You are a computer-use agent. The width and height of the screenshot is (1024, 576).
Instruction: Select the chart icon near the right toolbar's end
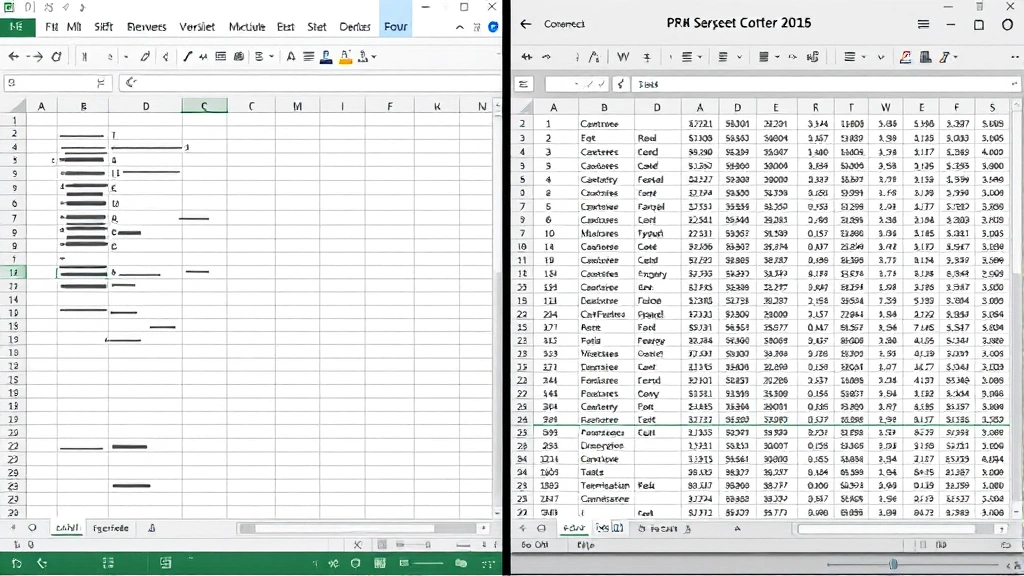point(925,57)
